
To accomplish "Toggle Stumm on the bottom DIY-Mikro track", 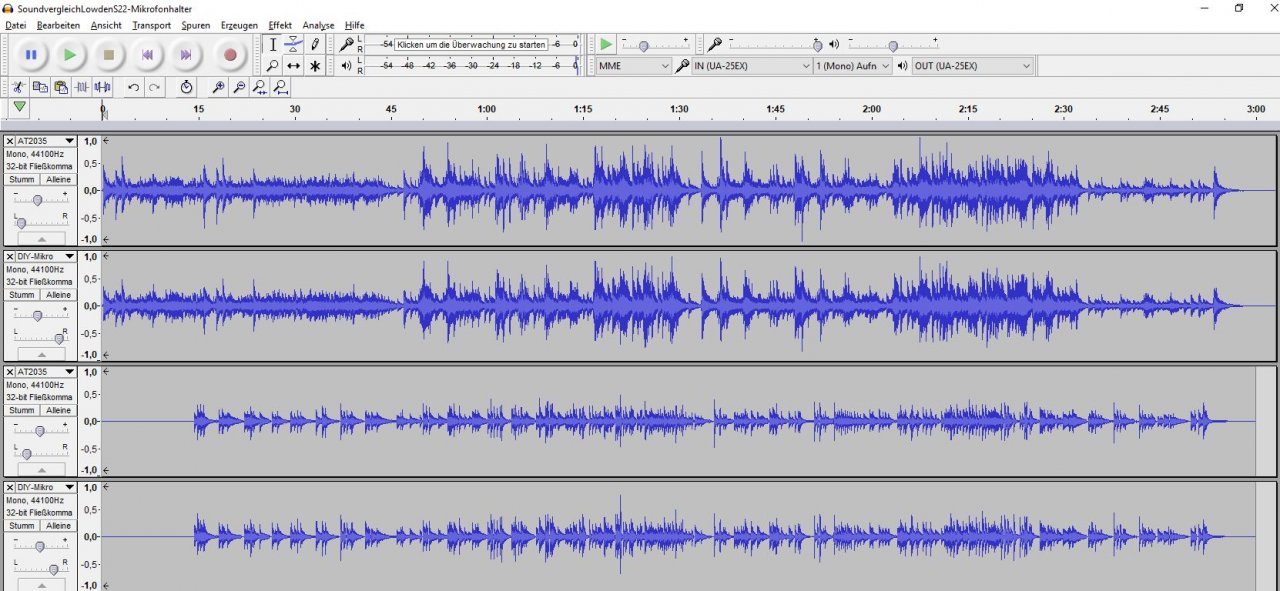I will pos(22,526).
